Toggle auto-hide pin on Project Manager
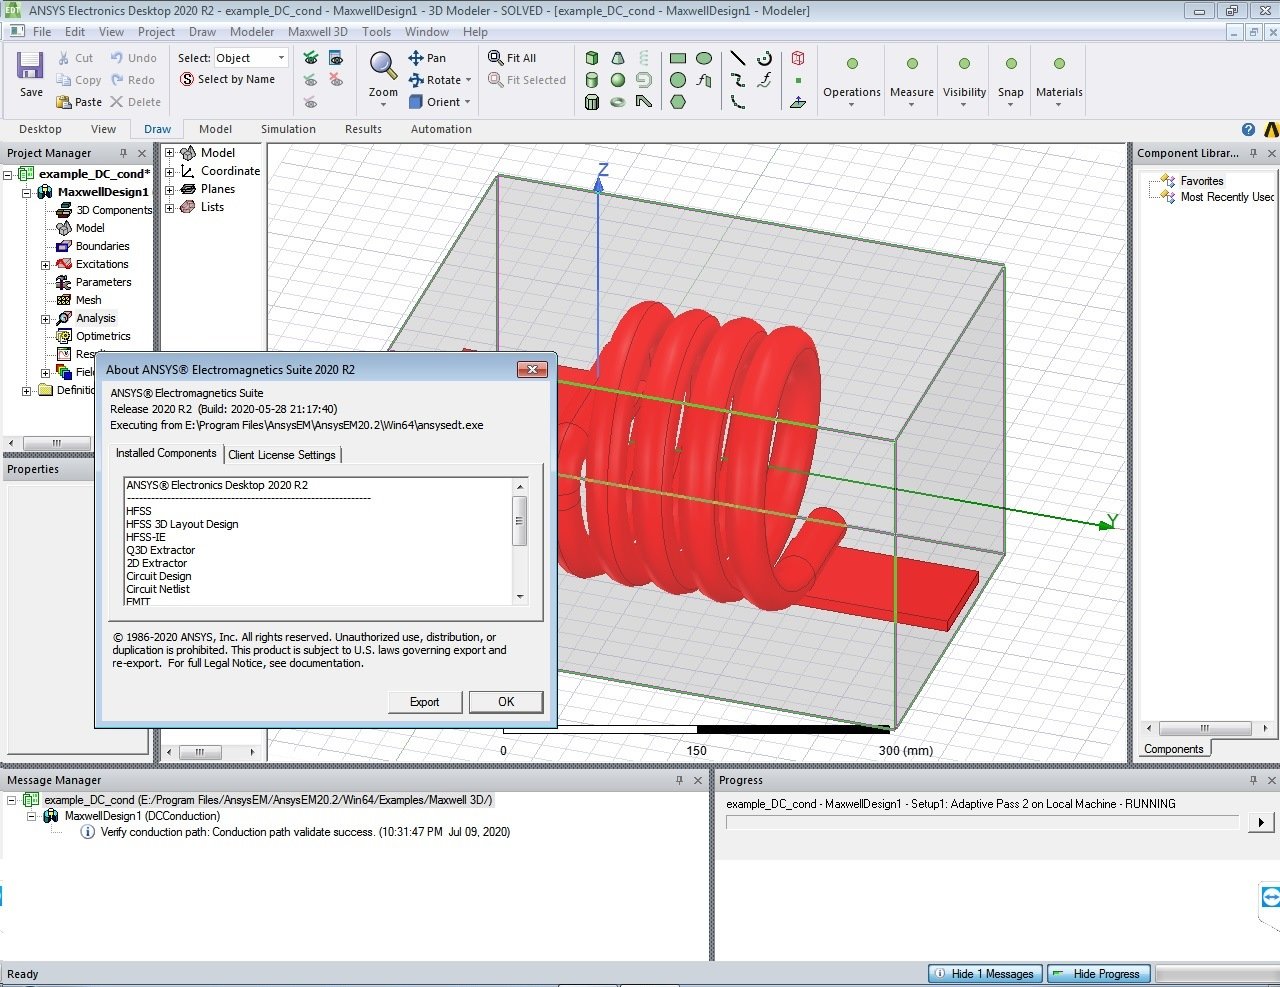Viewport: 1280px width, 987px height. point(124,153)
